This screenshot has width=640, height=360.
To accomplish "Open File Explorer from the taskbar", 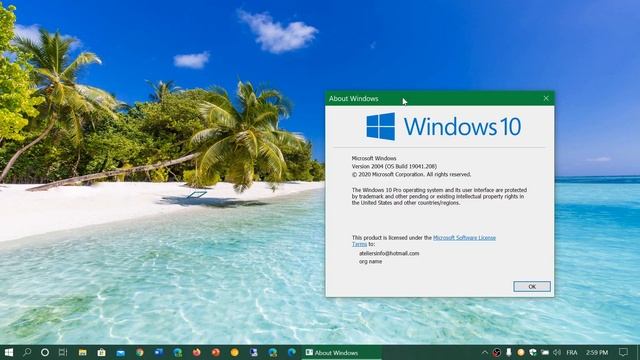I will click(82, 352).
